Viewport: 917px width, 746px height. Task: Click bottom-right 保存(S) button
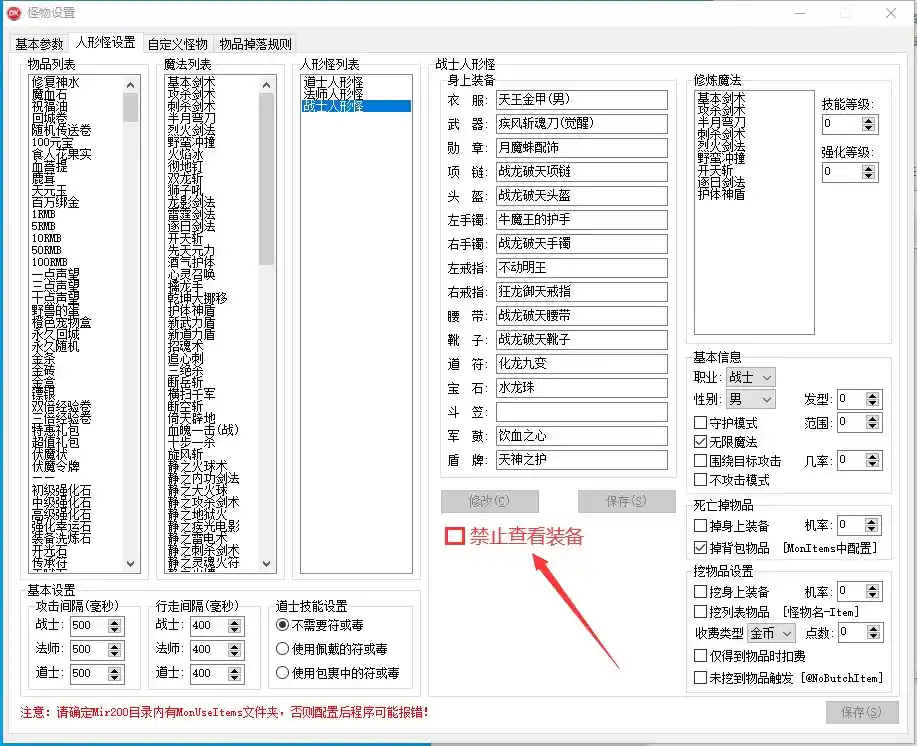tap(861, 712)
